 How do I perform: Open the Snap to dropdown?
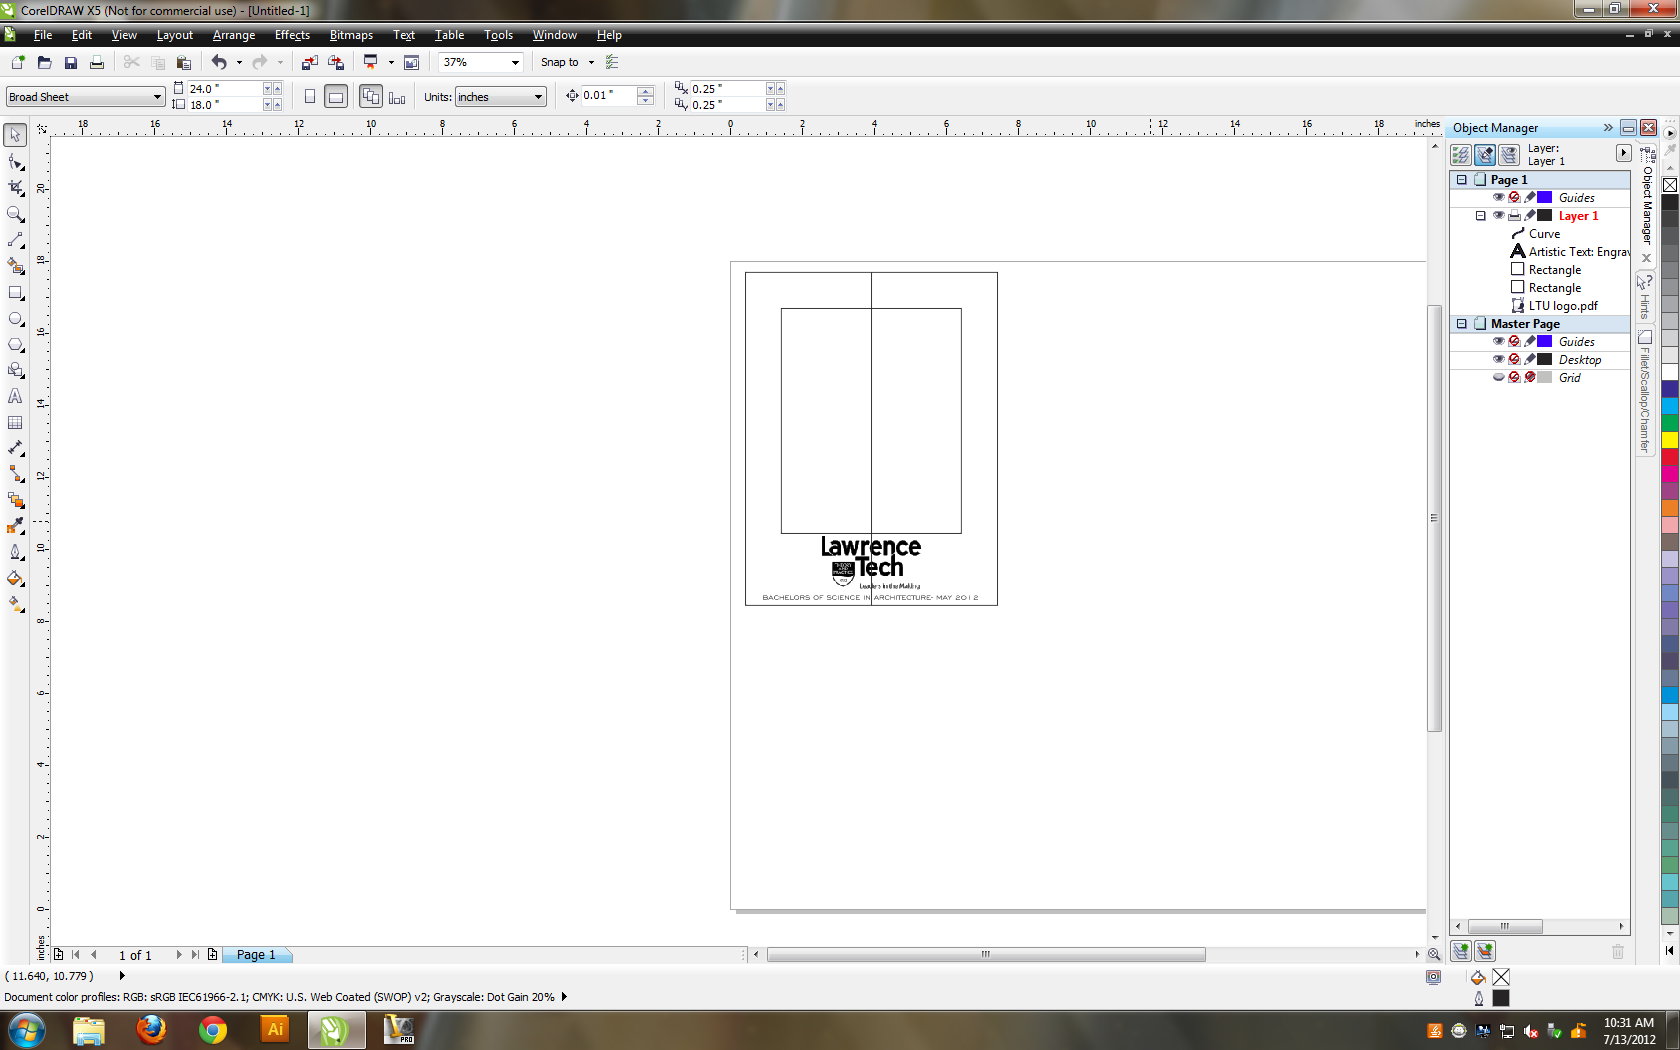click(x=591, y=62)
